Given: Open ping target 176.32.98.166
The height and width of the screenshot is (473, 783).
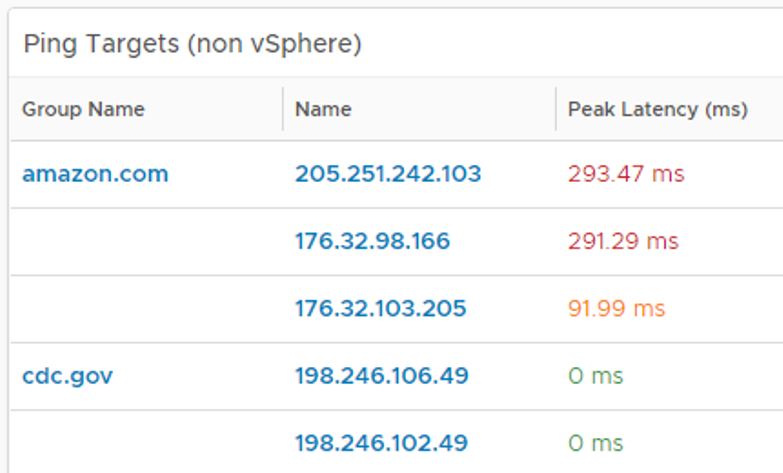Looking at the screenshot, I should coord(372,241).
